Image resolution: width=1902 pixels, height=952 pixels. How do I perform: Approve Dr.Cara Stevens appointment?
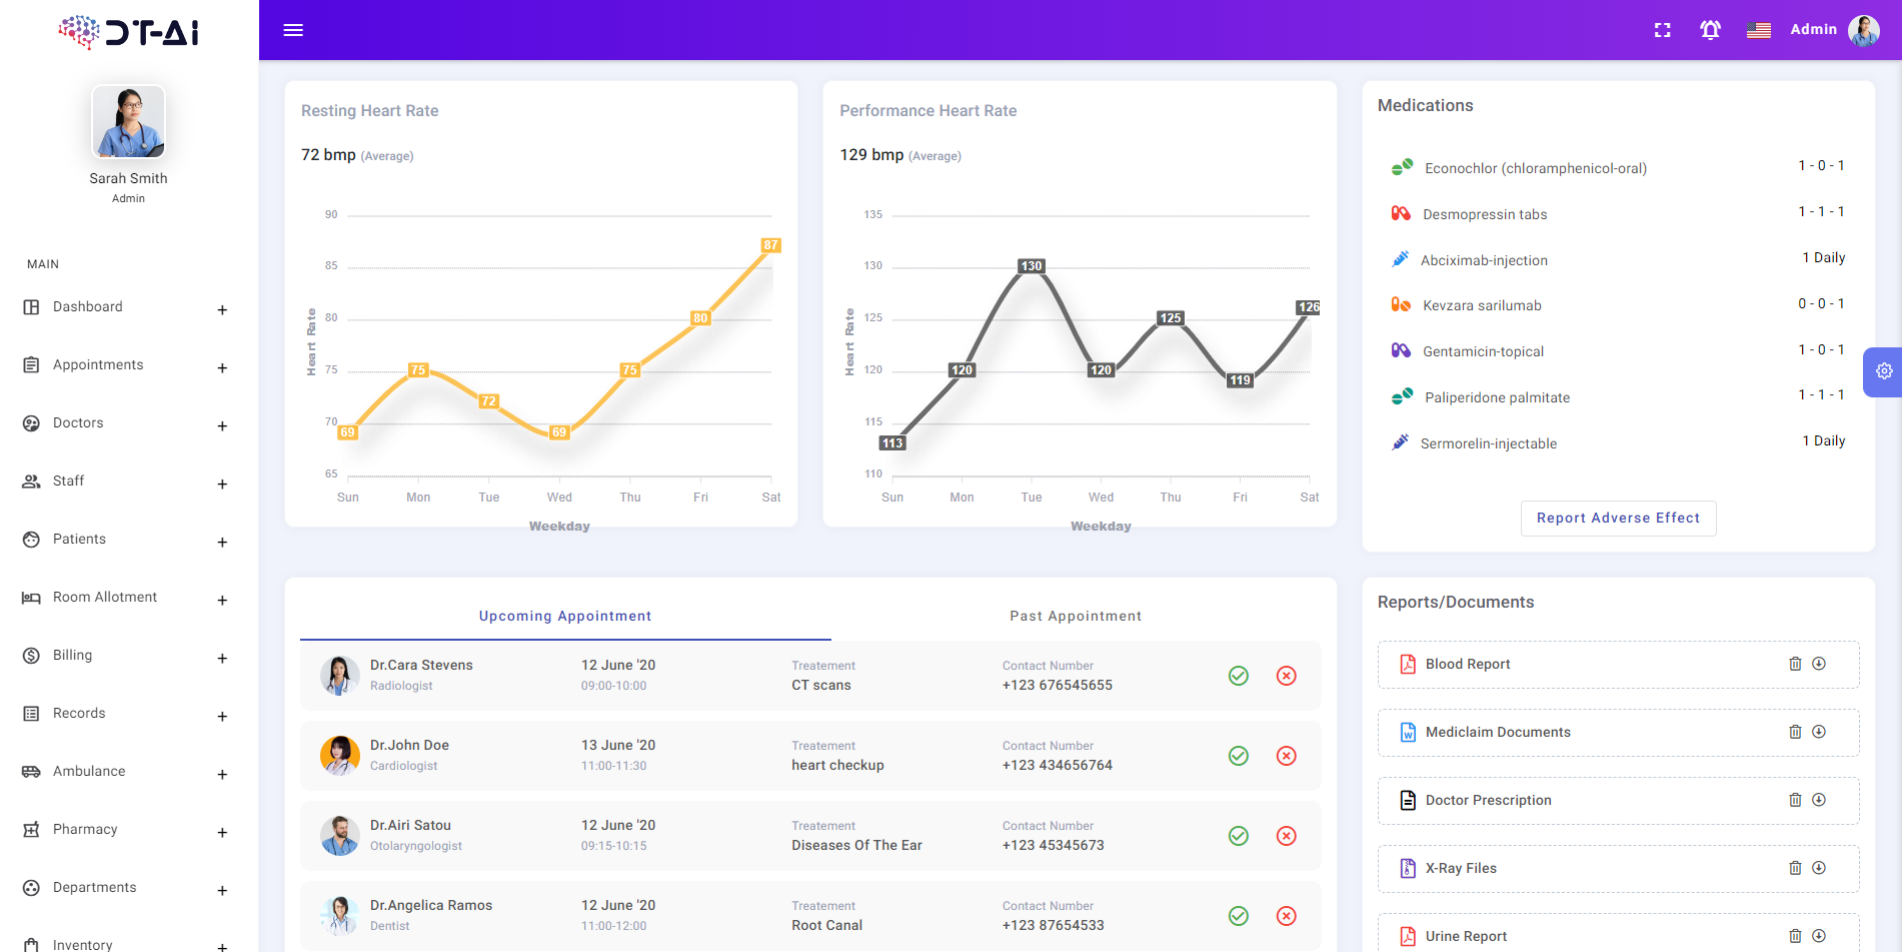(x=1238, y=676)
